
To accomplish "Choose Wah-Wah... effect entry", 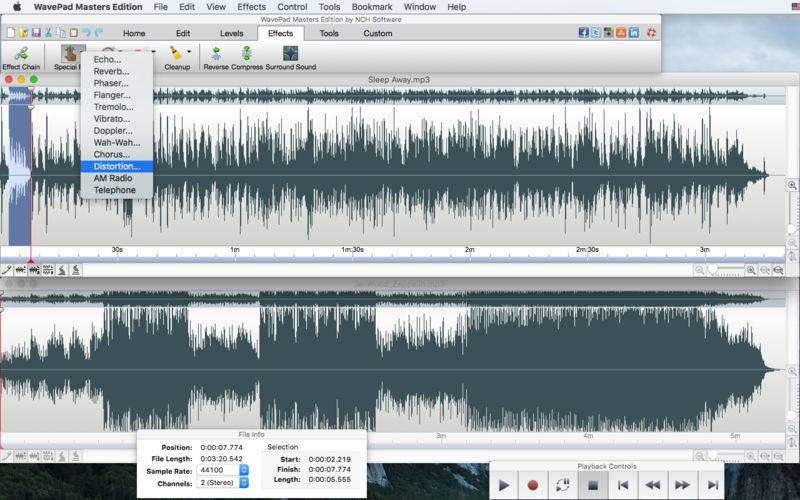I will point(117,143).
